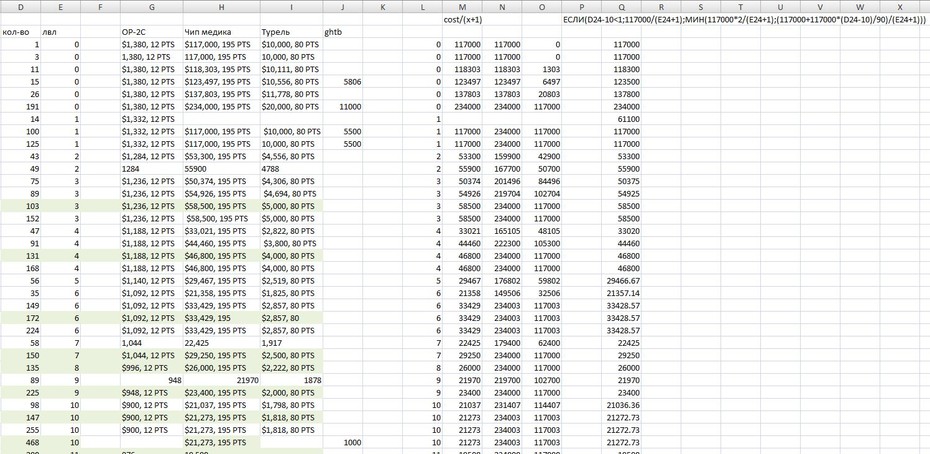Select the cell with value 21357.14
This screenshot has width=930, height=454.
pos(621,293)
